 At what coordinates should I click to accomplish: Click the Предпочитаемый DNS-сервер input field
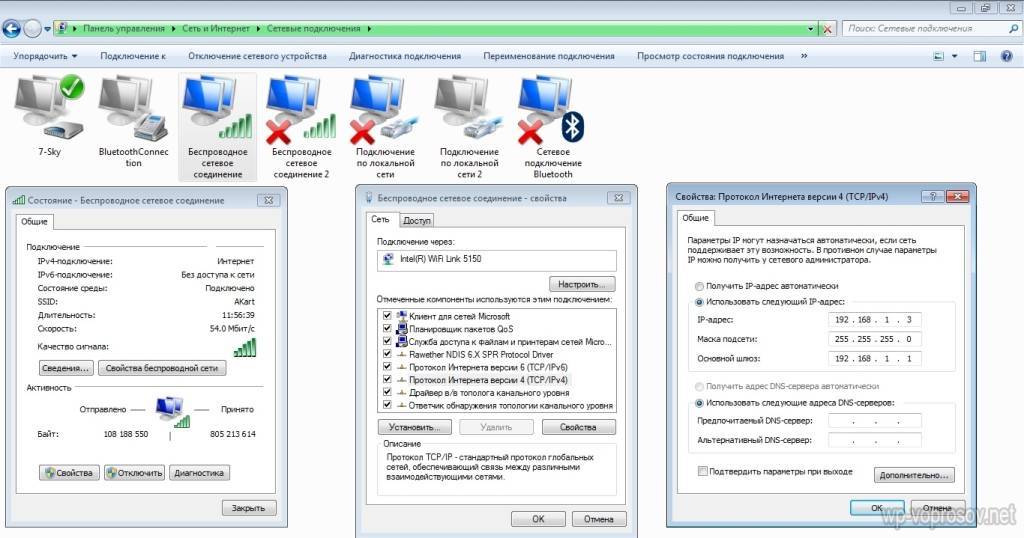coord(875,420)
